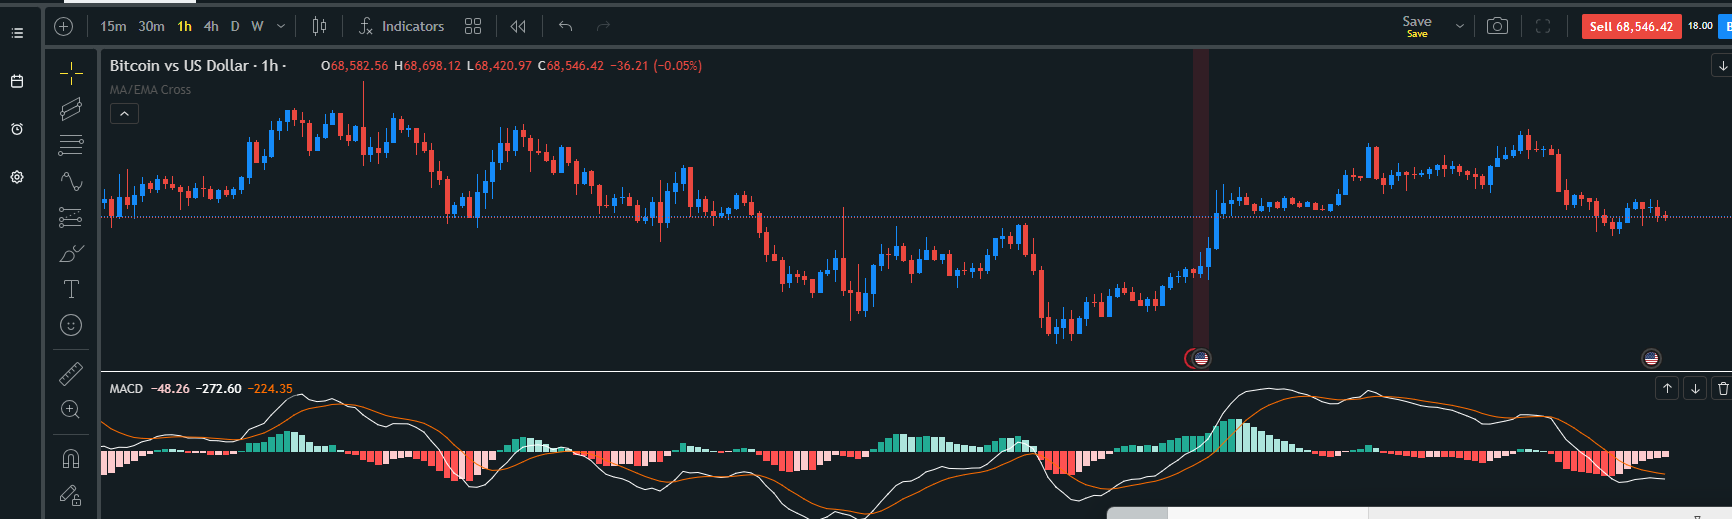Open the bar replay control
The height and width of the screenshot is (519, 1732).
pyautogui.click(x=518, y=26)
